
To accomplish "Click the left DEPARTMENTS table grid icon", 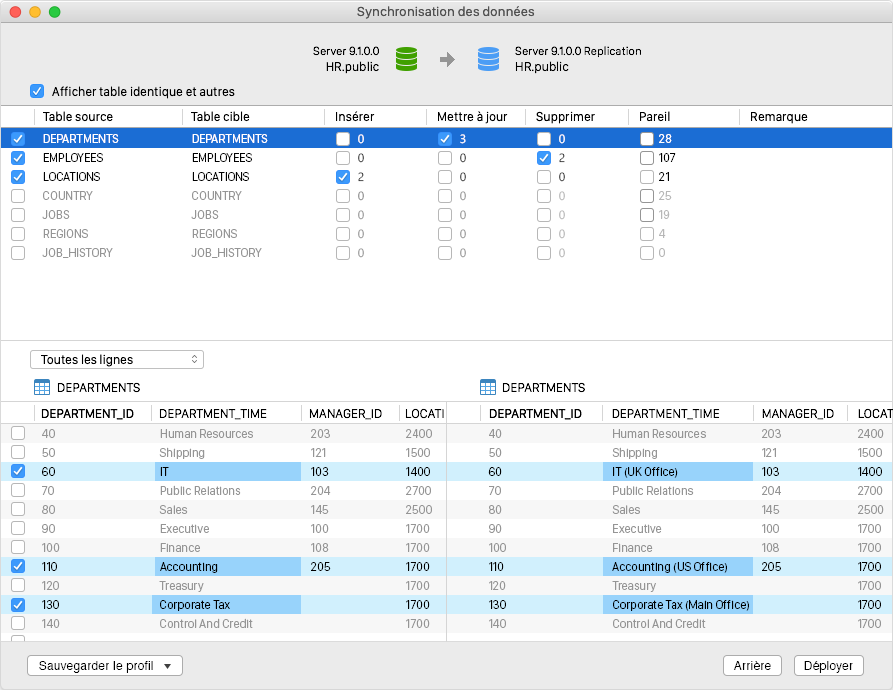I will (42, 387).
